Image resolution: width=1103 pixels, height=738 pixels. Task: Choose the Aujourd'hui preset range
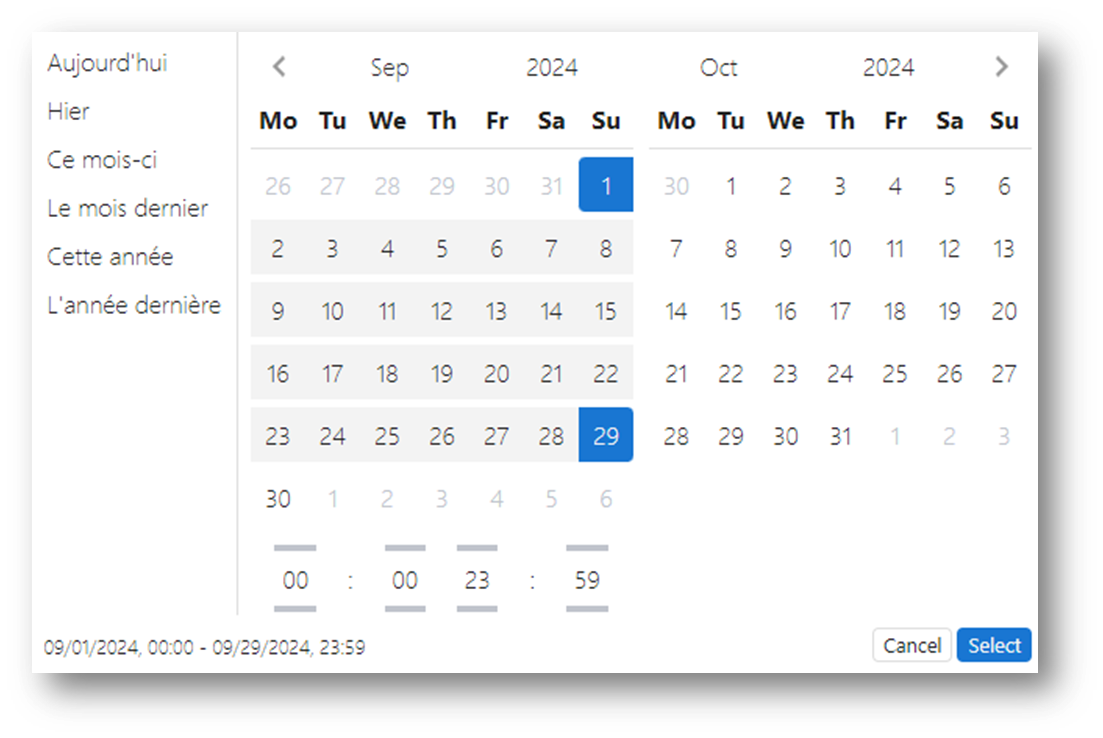coord(107,63)
